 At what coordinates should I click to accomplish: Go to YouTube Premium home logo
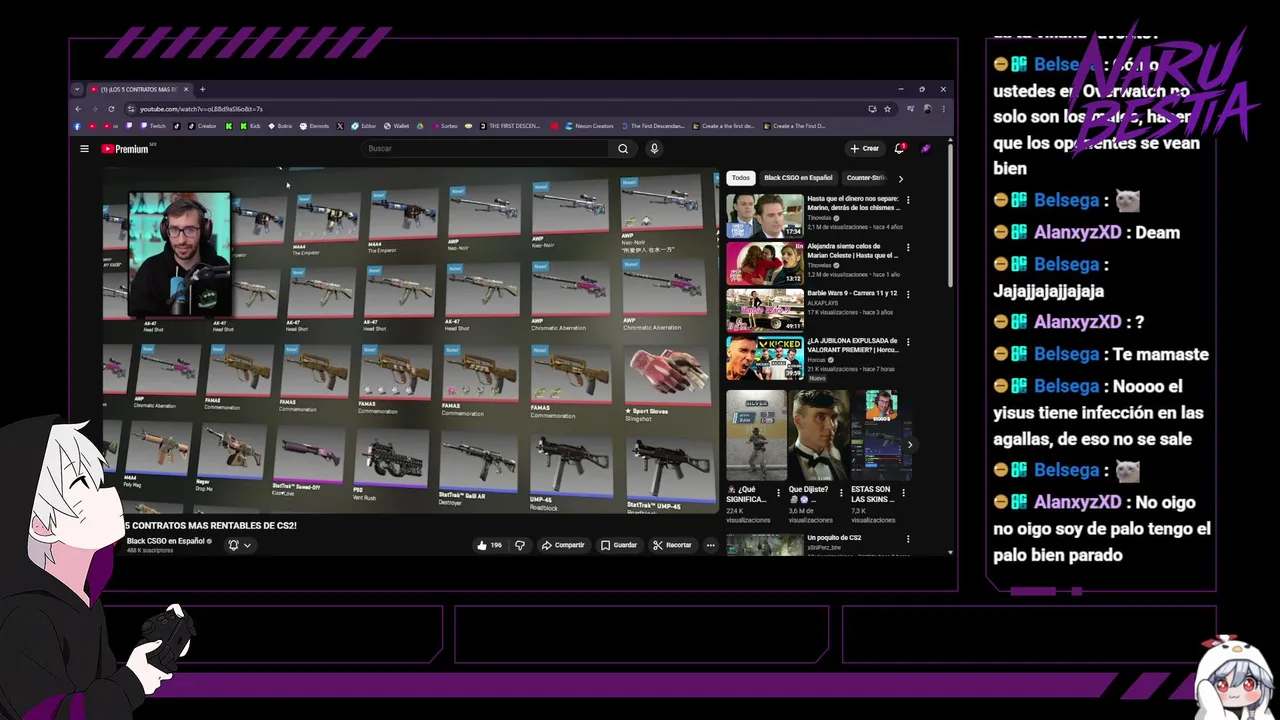point(127,149)
